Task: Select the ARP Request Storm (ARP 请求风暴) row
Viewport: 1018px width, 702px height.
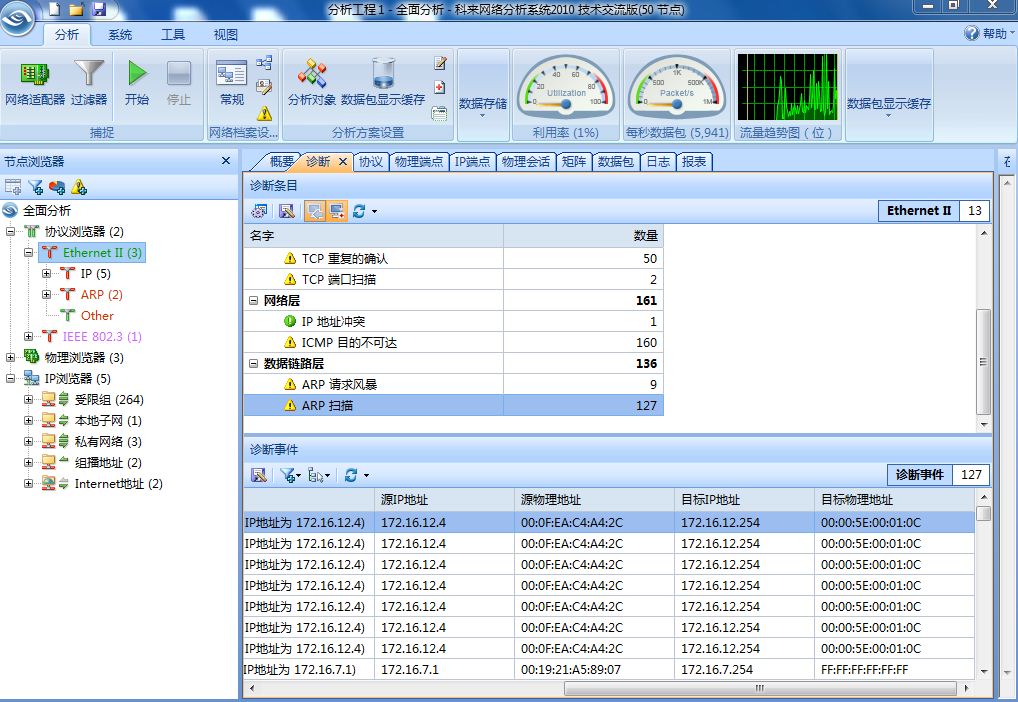Action: (x=339, y=384)
